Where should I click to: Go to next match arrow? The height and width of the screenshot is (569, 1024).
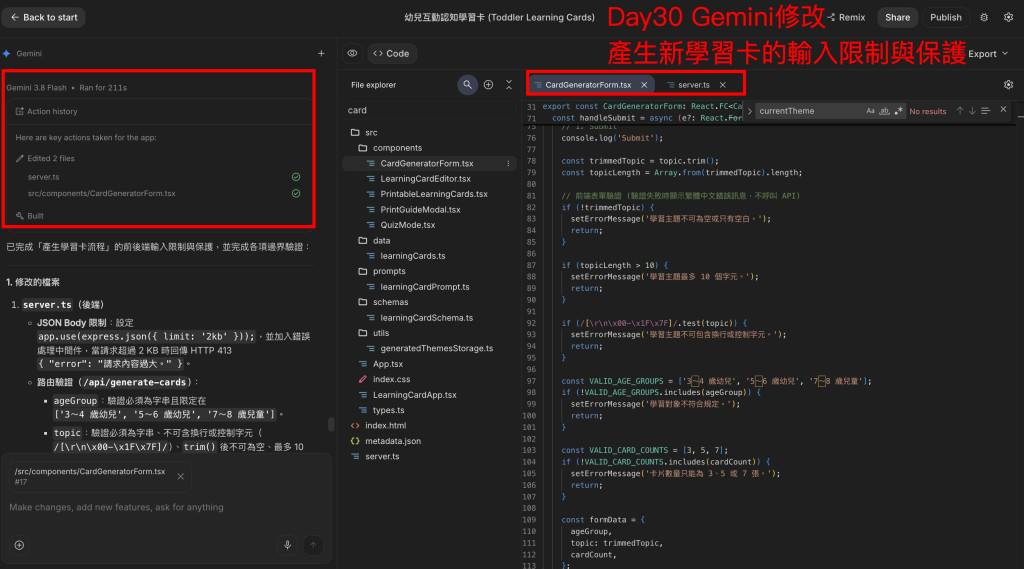[972, 111]
